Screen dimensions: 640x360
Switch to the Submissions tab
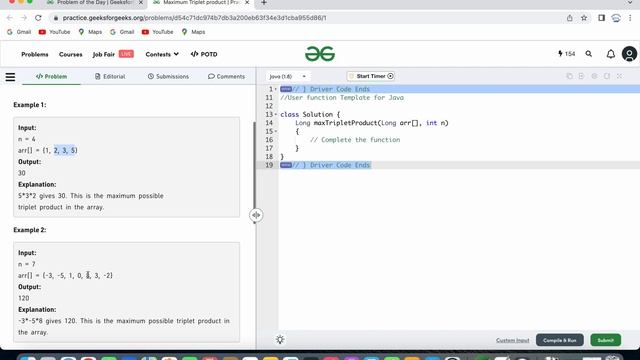(168, 76)
